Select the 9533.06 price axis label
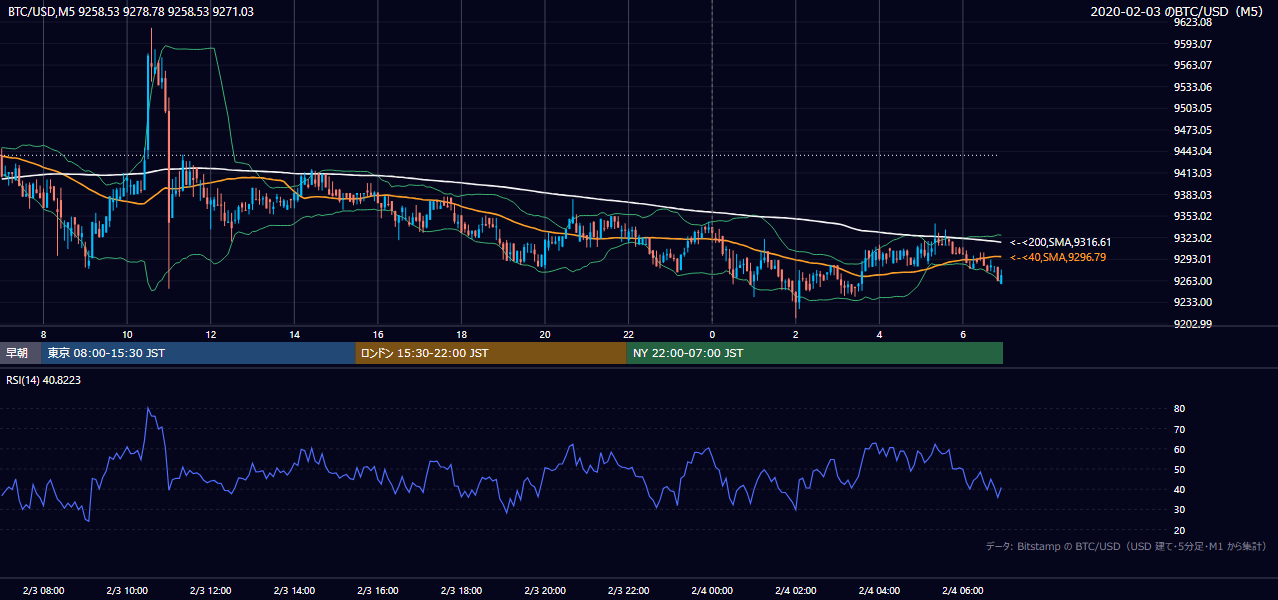1278x600 pixels. 1193,87
